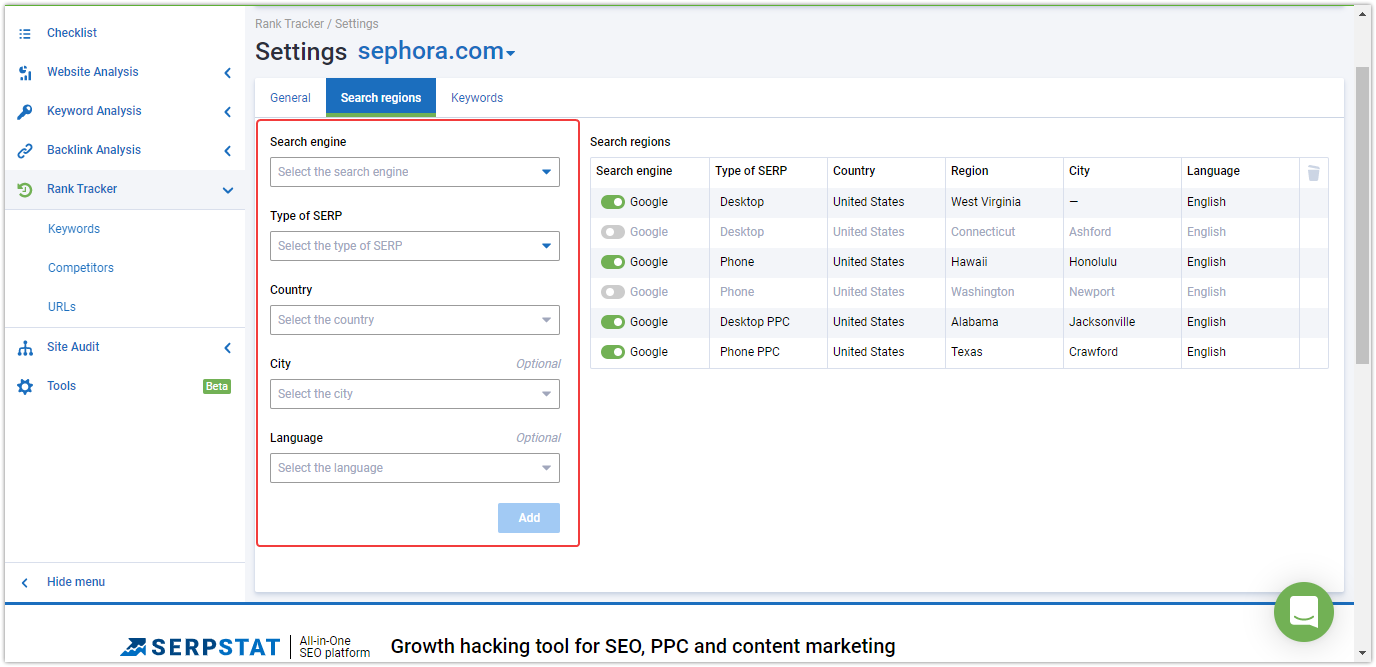Image resolution: width=1376 pixels, height=667 pixels.
Task: Click the West Virginia cell
Action: (x=986, y=202)
